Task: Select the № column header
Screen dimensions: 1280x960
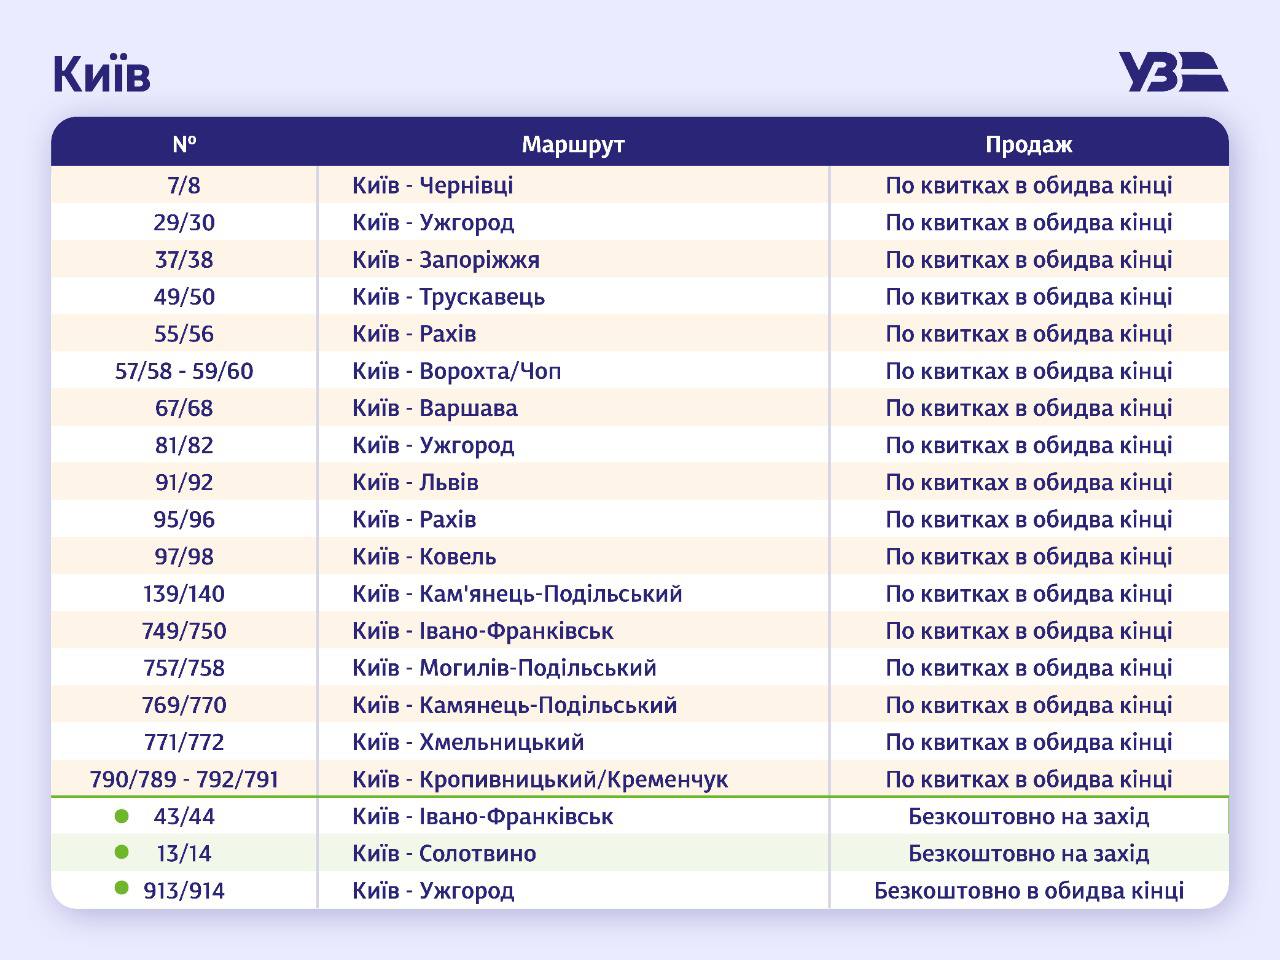Action: 184,144
